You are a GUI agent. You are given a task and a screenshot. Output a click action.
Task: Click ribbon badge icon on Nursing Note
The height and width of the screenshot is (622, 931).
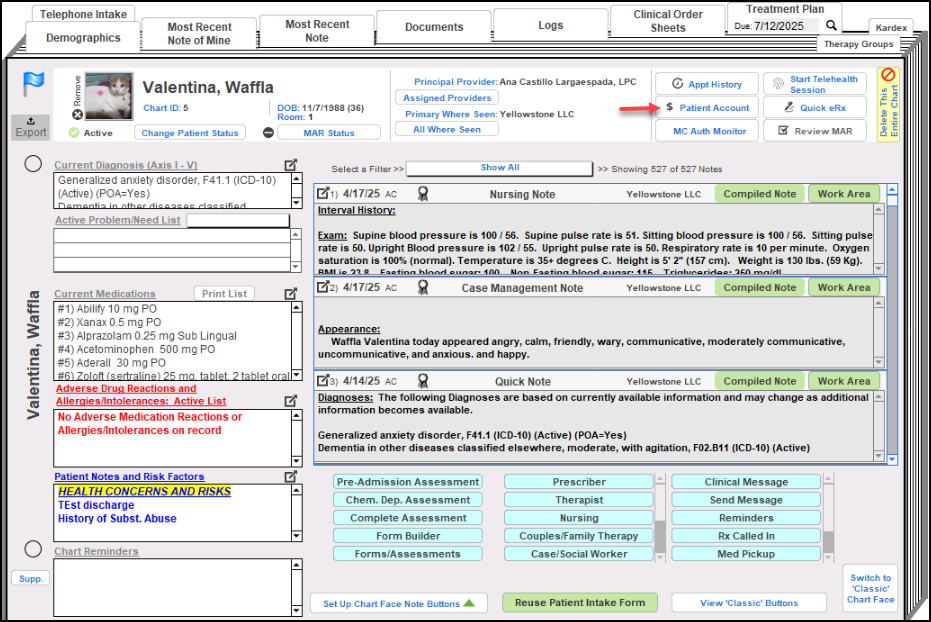pyautogui.click(x=423, y=194)
